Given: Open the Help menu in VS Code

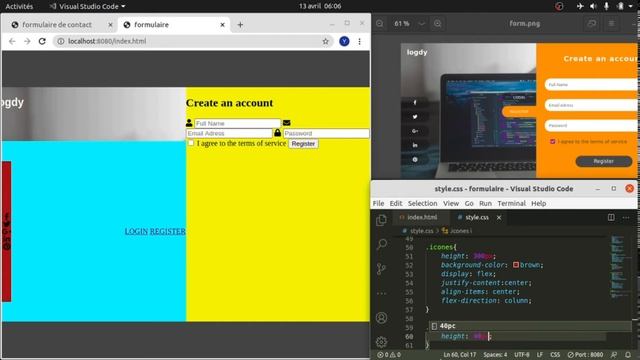Looking at the screenshot, I should [538, 203].
